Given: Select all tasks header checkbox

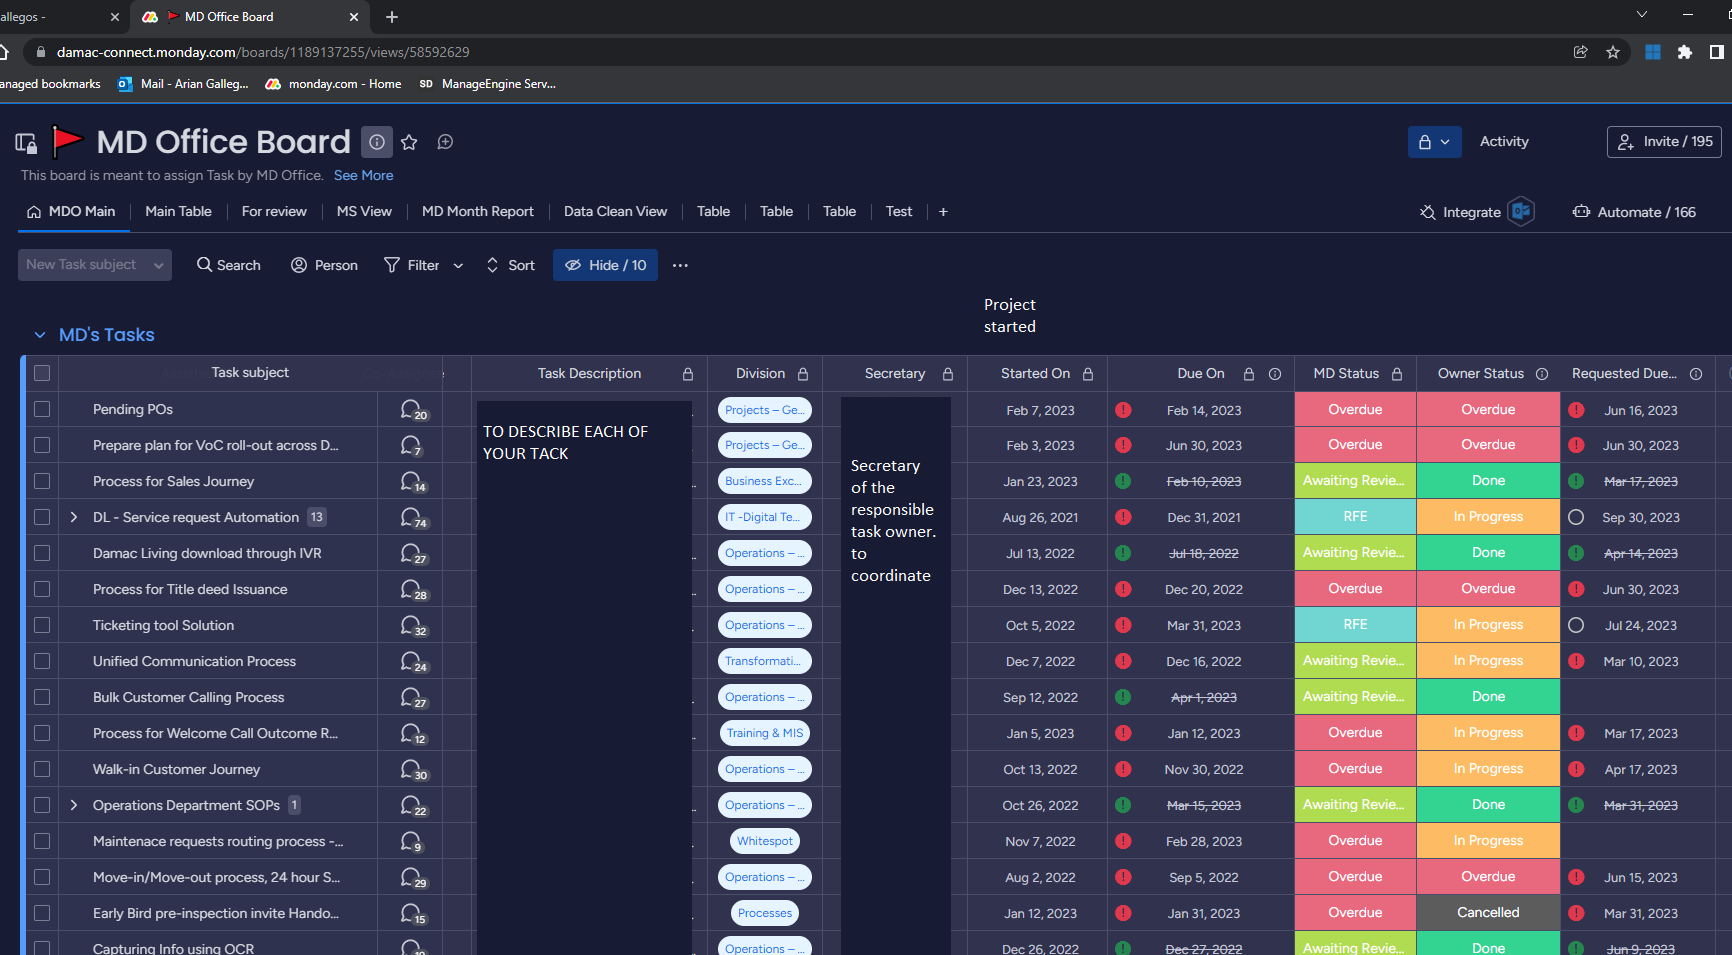Looking at the screenshot, I should pyautogui.click(x=42, y=373).
